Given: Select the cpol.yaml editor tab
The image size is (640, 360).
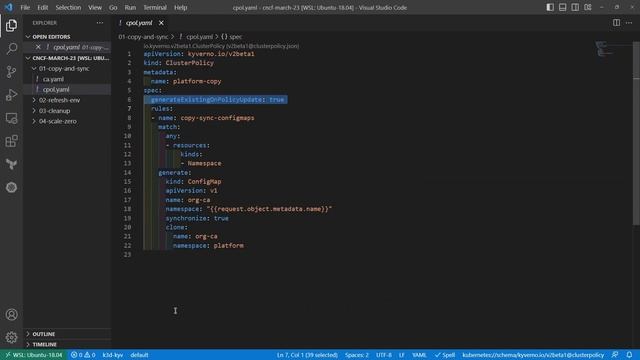Looking at the screenshot, I should (x=139, y=23).
